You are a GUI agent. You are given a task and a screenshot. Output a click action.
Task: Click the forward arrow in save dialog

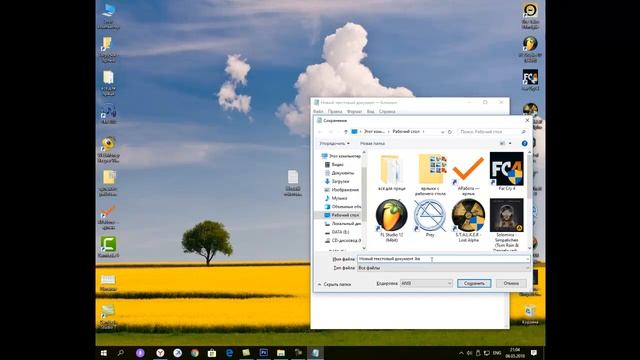click(x=331, y=132)
